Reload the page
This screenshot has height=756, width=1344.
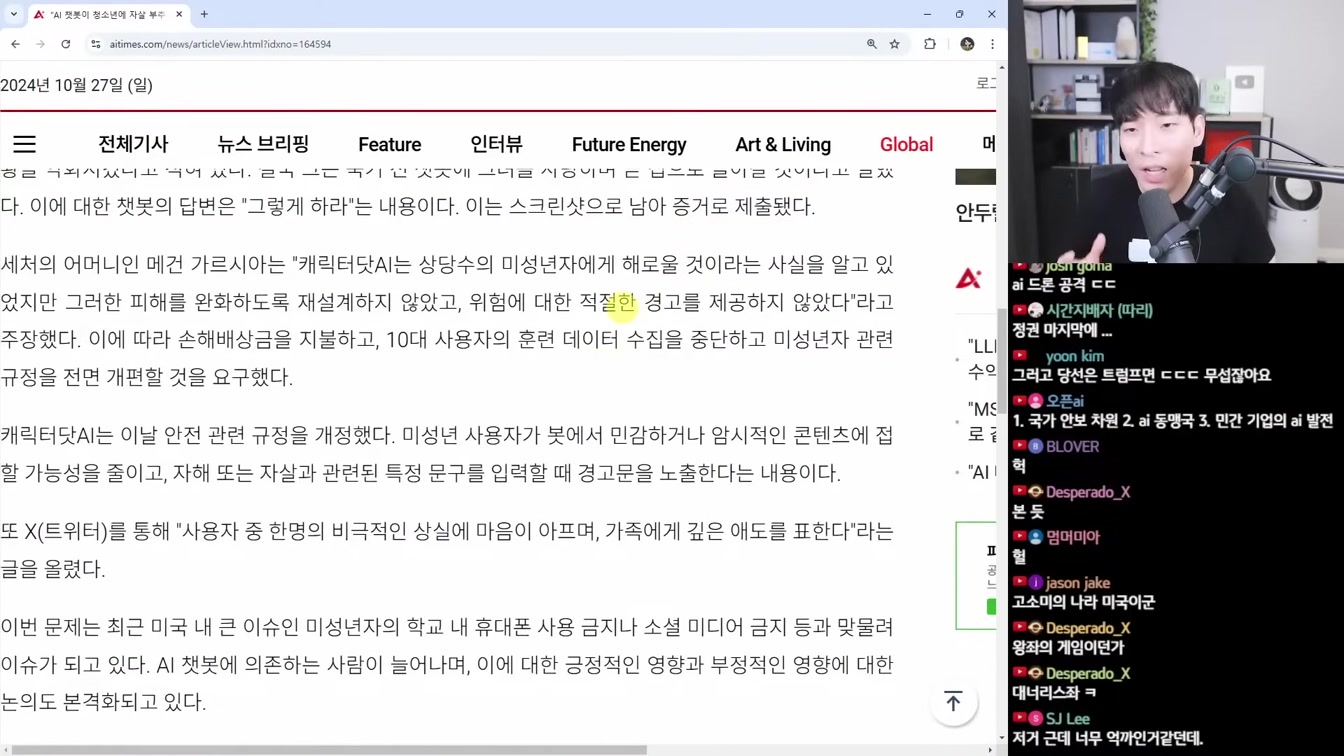66,44
